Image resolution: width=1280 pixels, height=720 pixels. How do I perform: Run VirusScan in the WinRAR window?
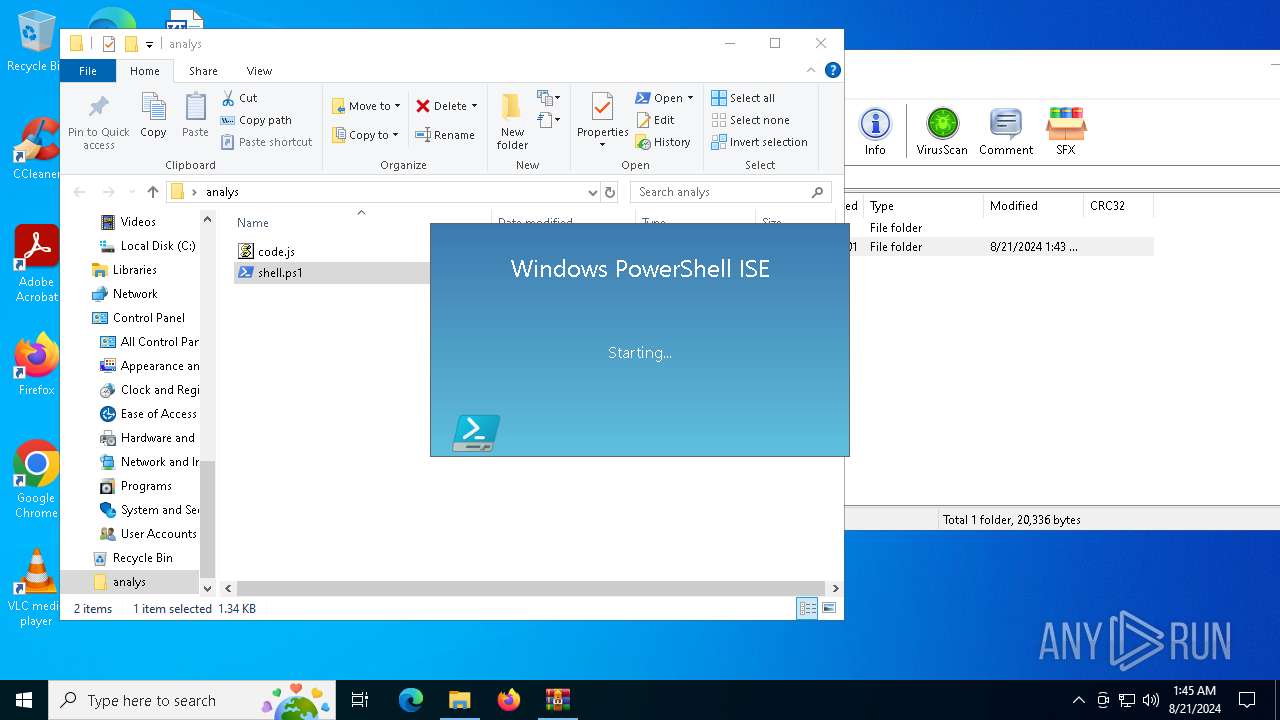click(x=942, y=131)
